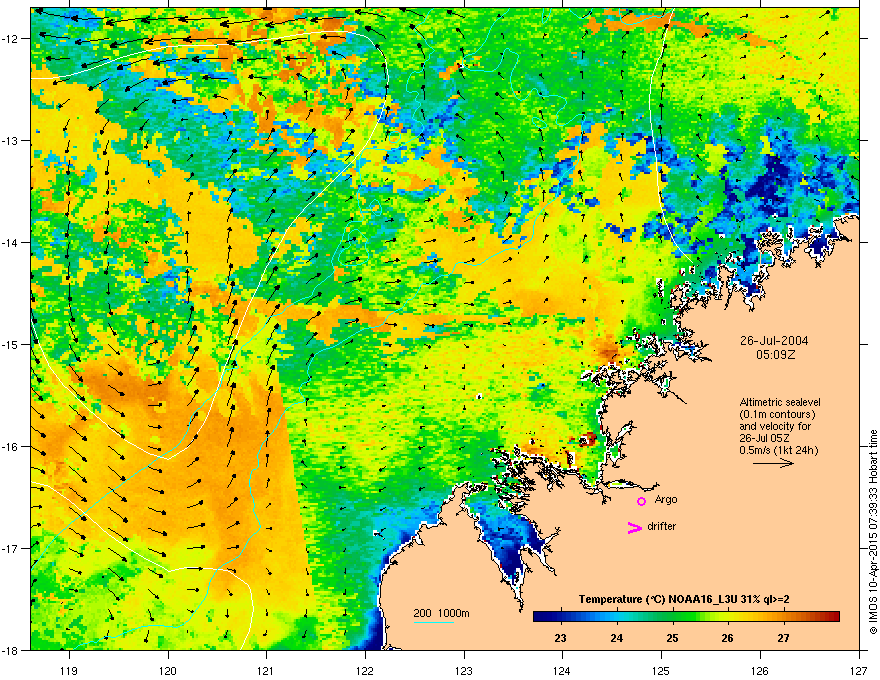
Task: Click the temperature color bar
Action: (x=686, y=617)
